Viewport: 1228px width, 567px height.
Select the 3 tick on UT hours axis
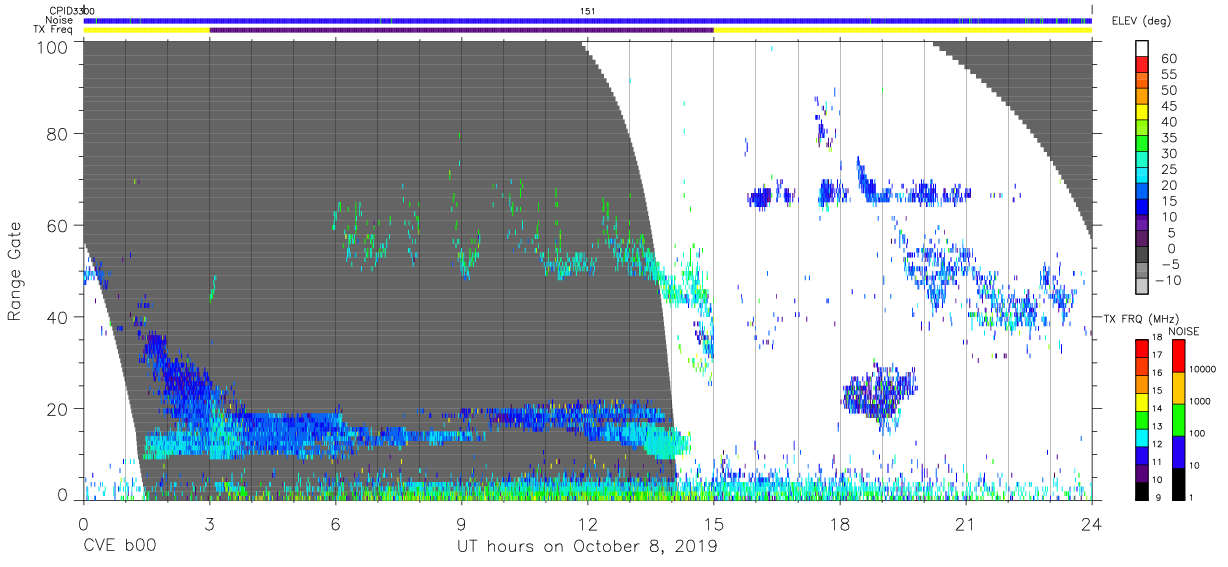click(x=209, y=523)
